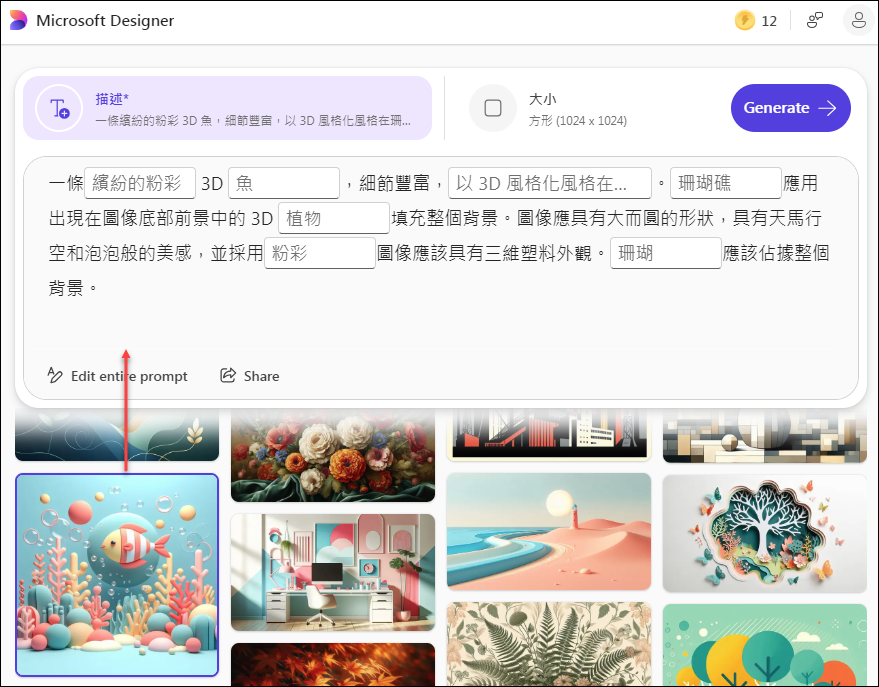Viewport: 879px width, 687px height.
Task: Click the 珊瑚 prompt field before 應該佔據
Action: pos(665,253)
